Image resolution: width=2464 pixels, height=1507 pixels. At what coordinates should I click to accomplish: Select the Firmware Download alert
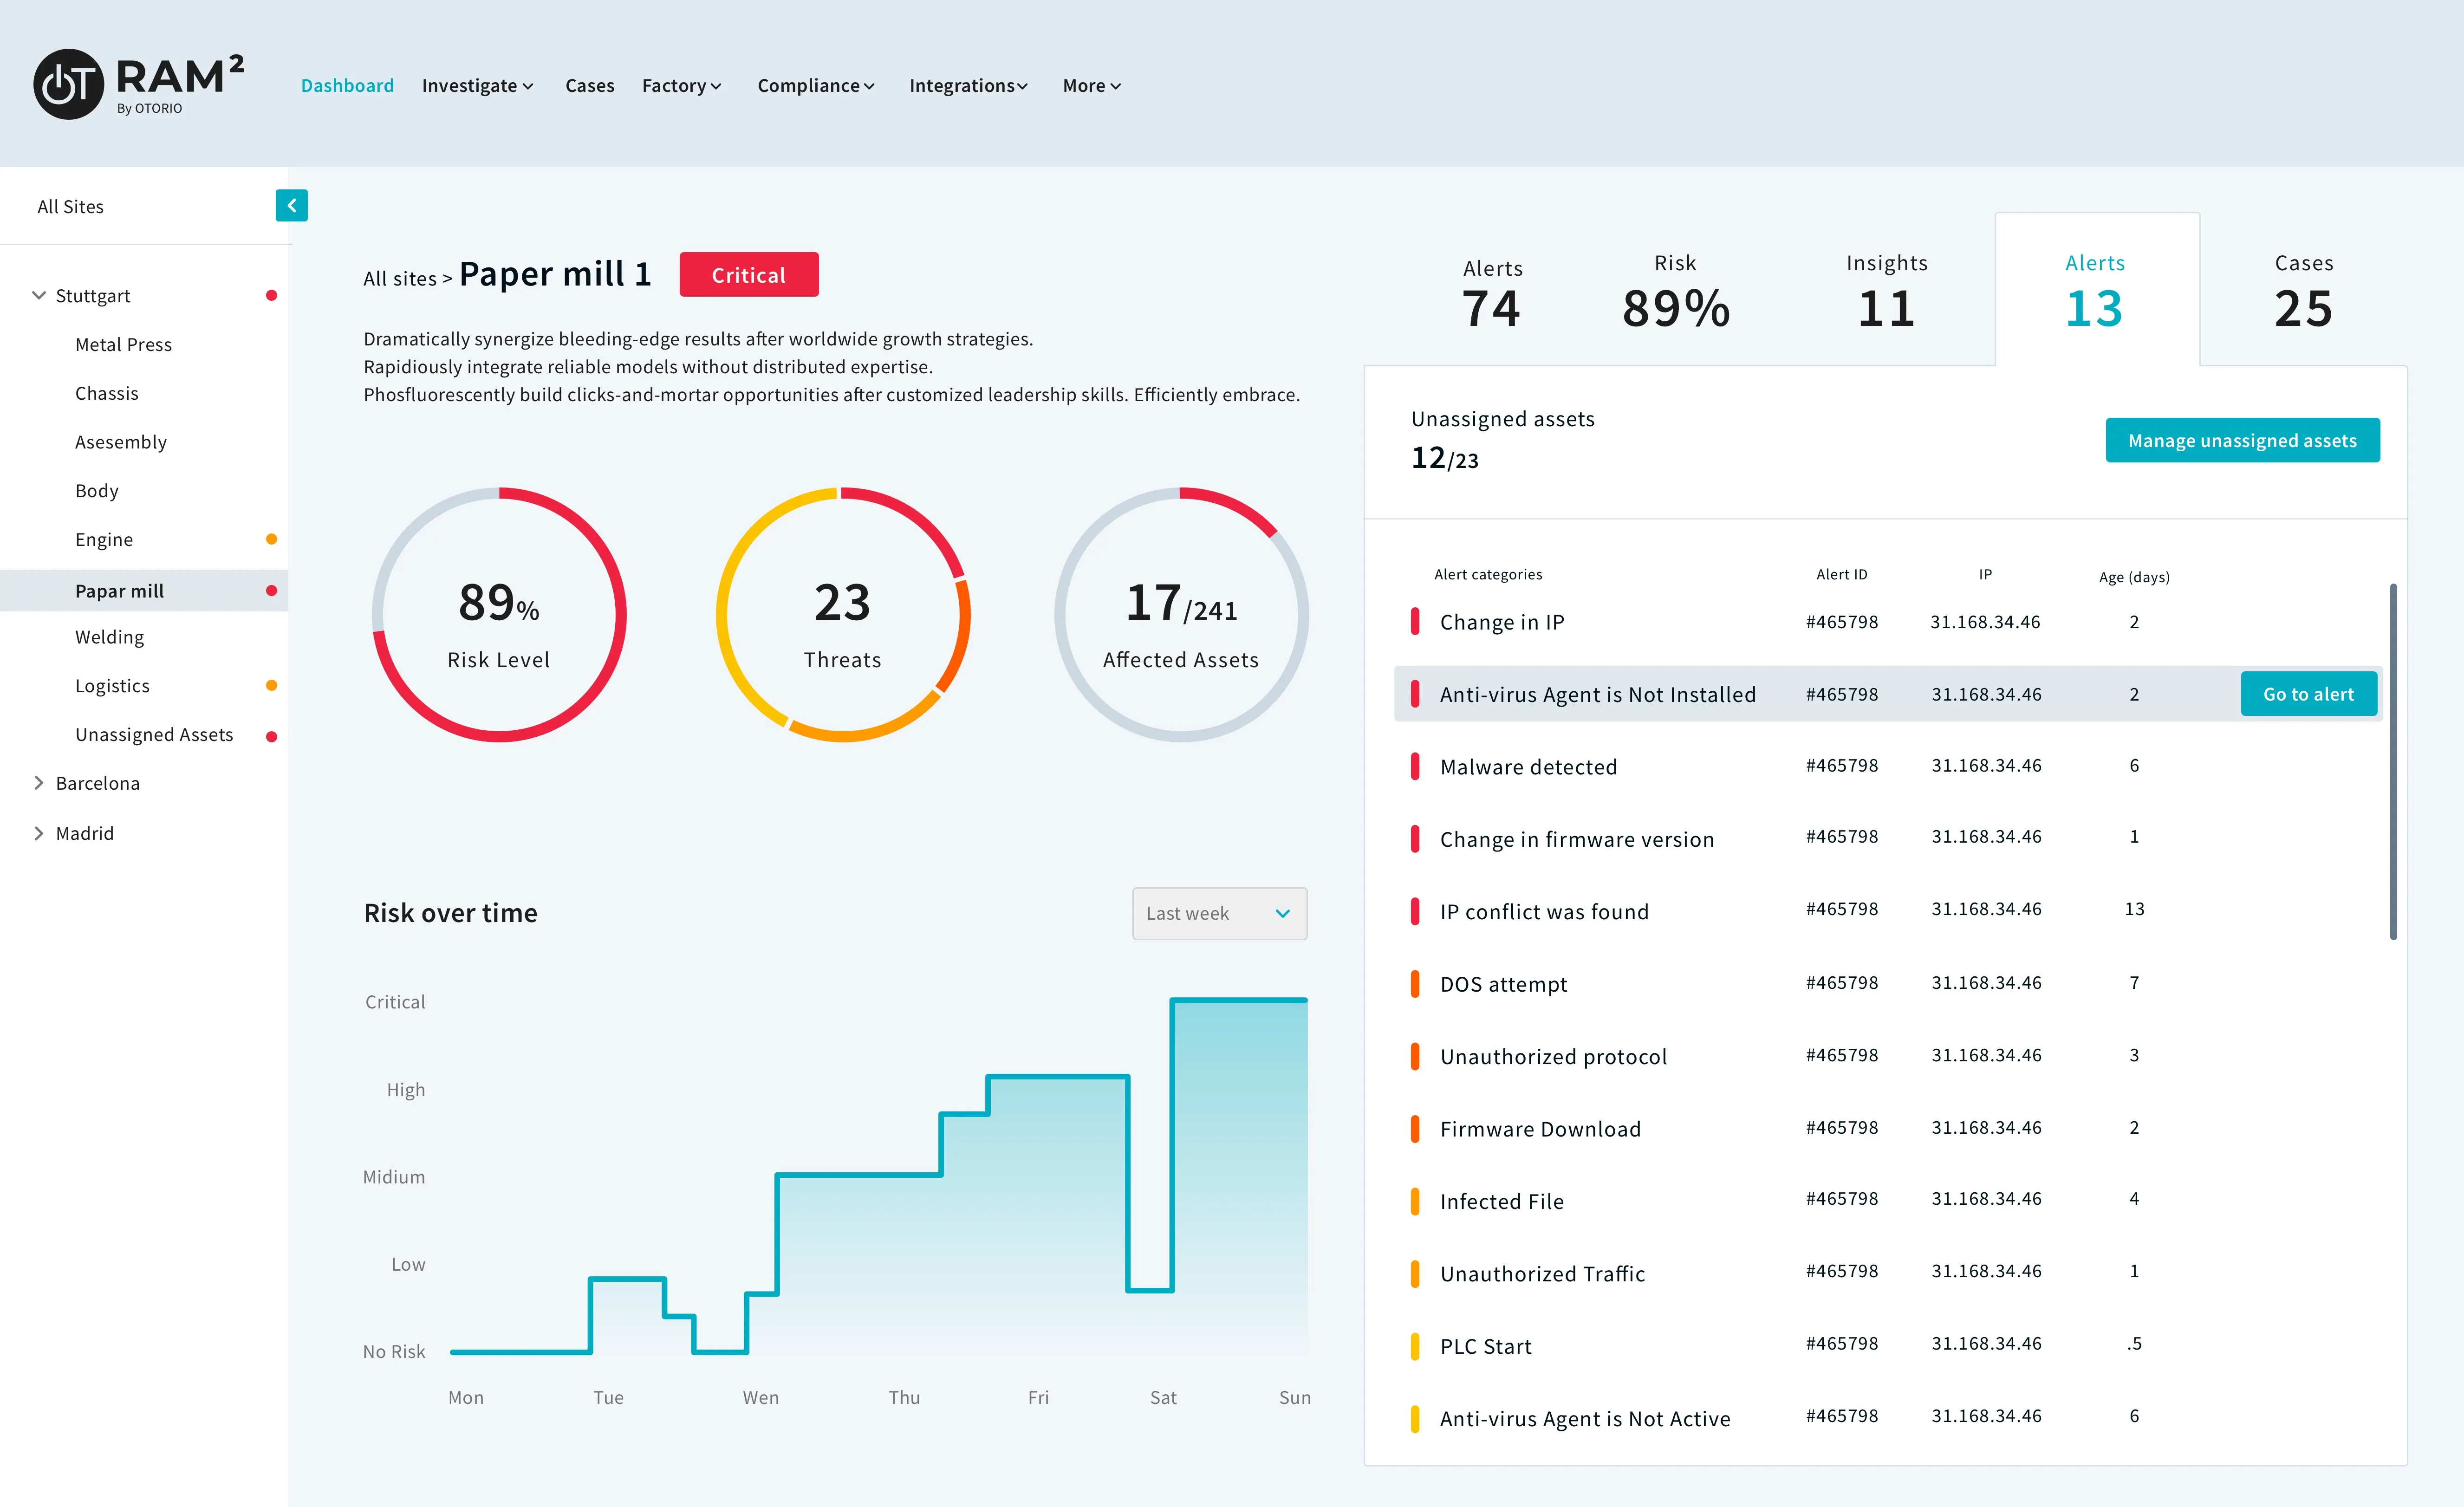click(x=1888, y=1129)
